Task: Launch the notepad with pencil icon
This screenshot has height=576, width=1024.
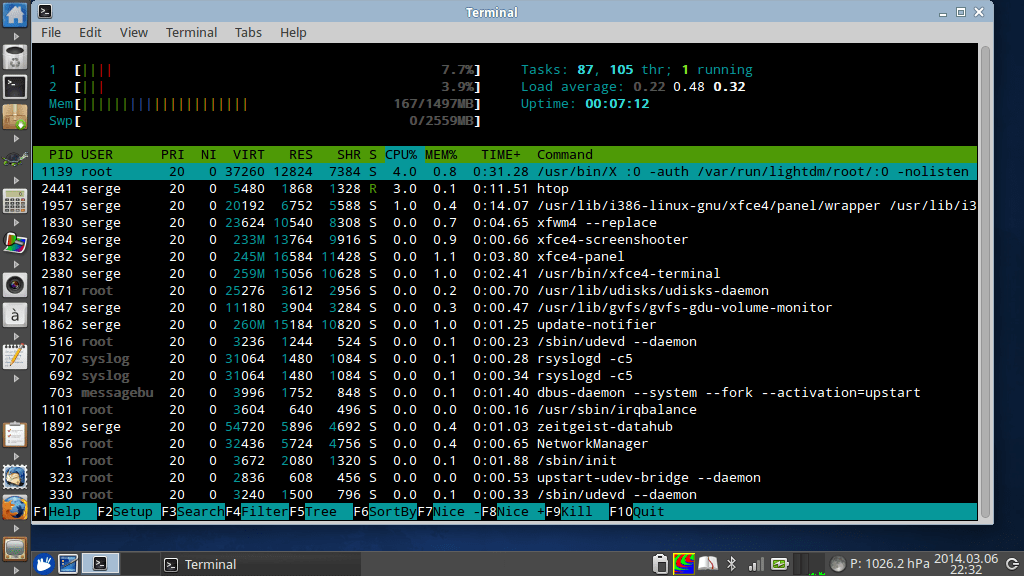Action: pos(14,357)
